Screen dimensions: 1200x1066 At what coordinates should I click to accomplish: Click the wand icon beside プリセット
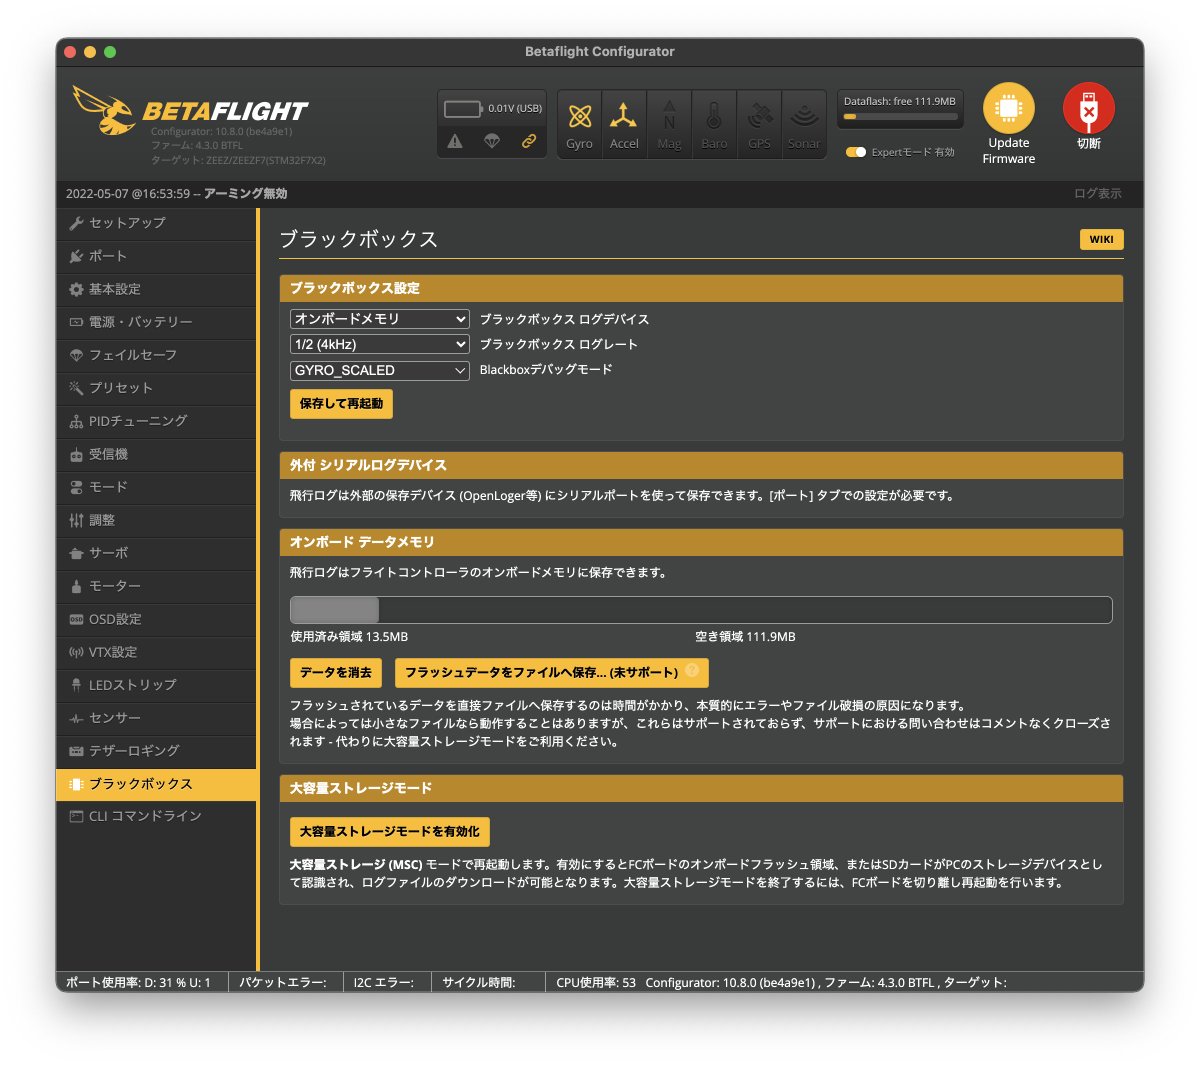(76, 388)
